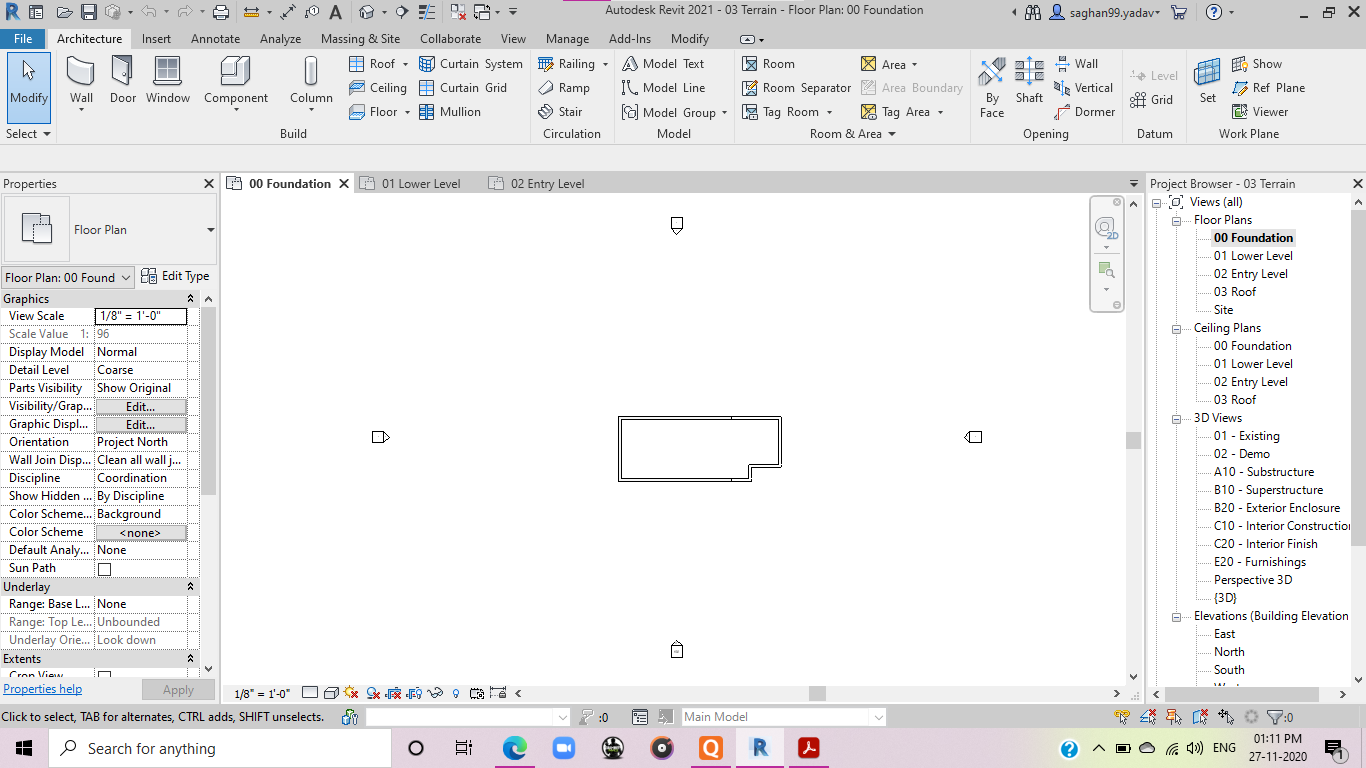Click the Edit Type button
The image size is (1366, 768).
(177, 276)
